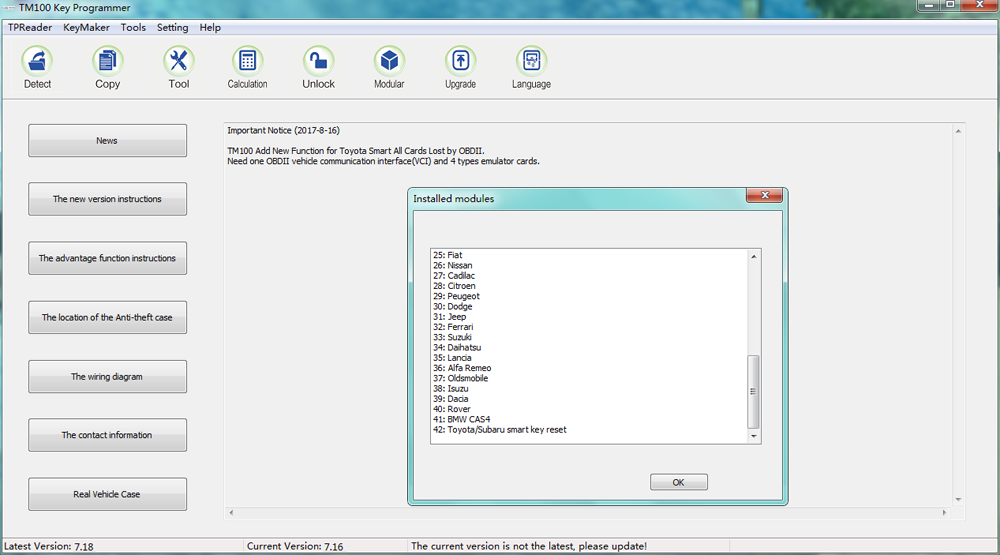
Task: Minimize the TM100 Key Programmer window
Action: tap(929, 5)
